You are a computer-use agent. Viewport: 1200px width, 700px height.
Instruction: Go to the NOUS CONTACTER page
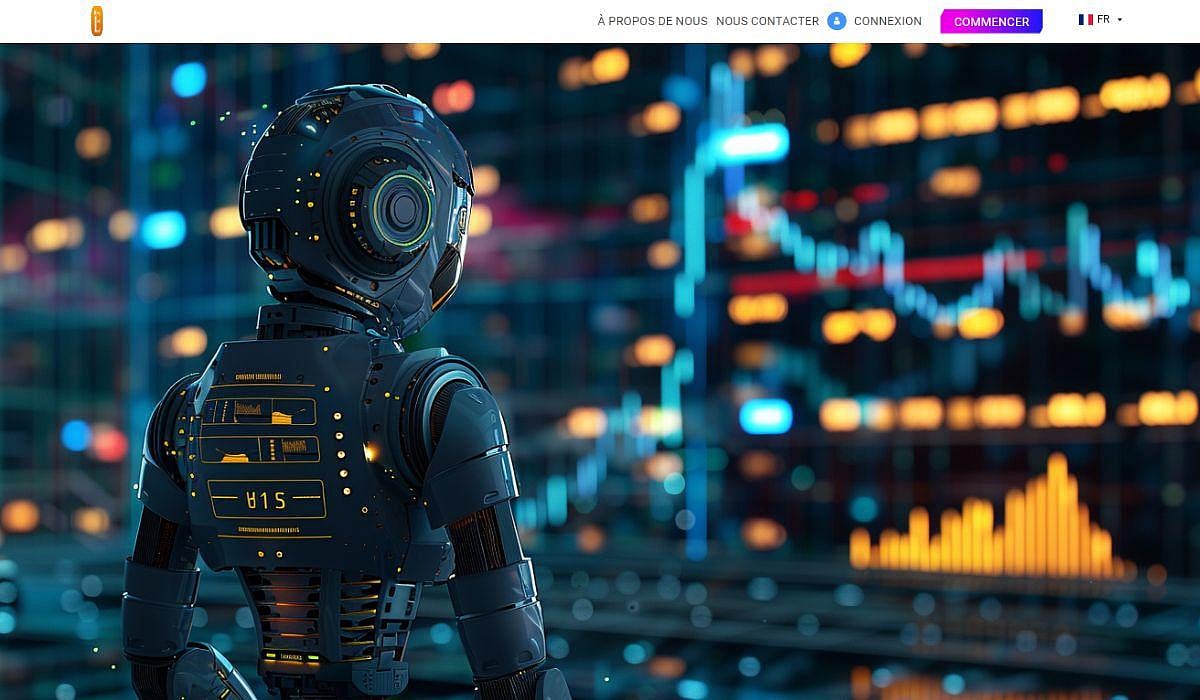767,21
